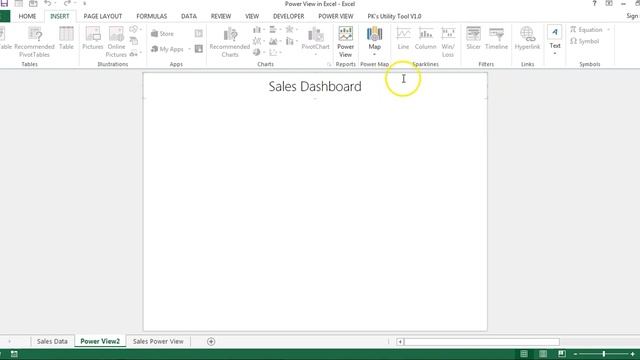
Task: Click the Sales Dashboard title text
Action: pos(315,87)
